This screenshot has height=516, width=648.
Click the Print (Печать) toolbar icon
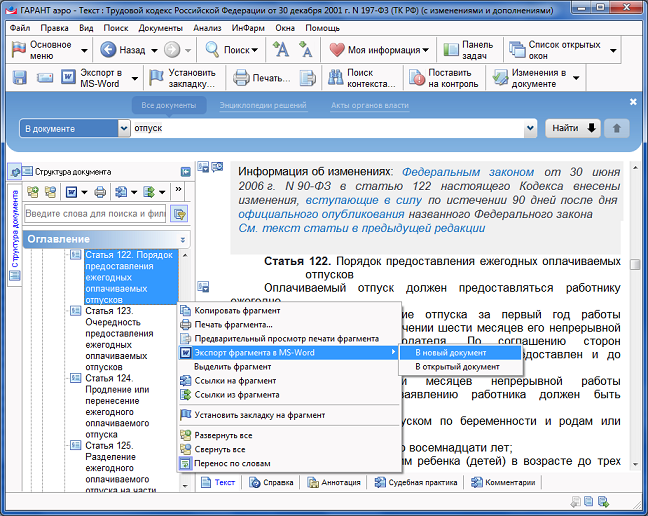click(241, 78)
